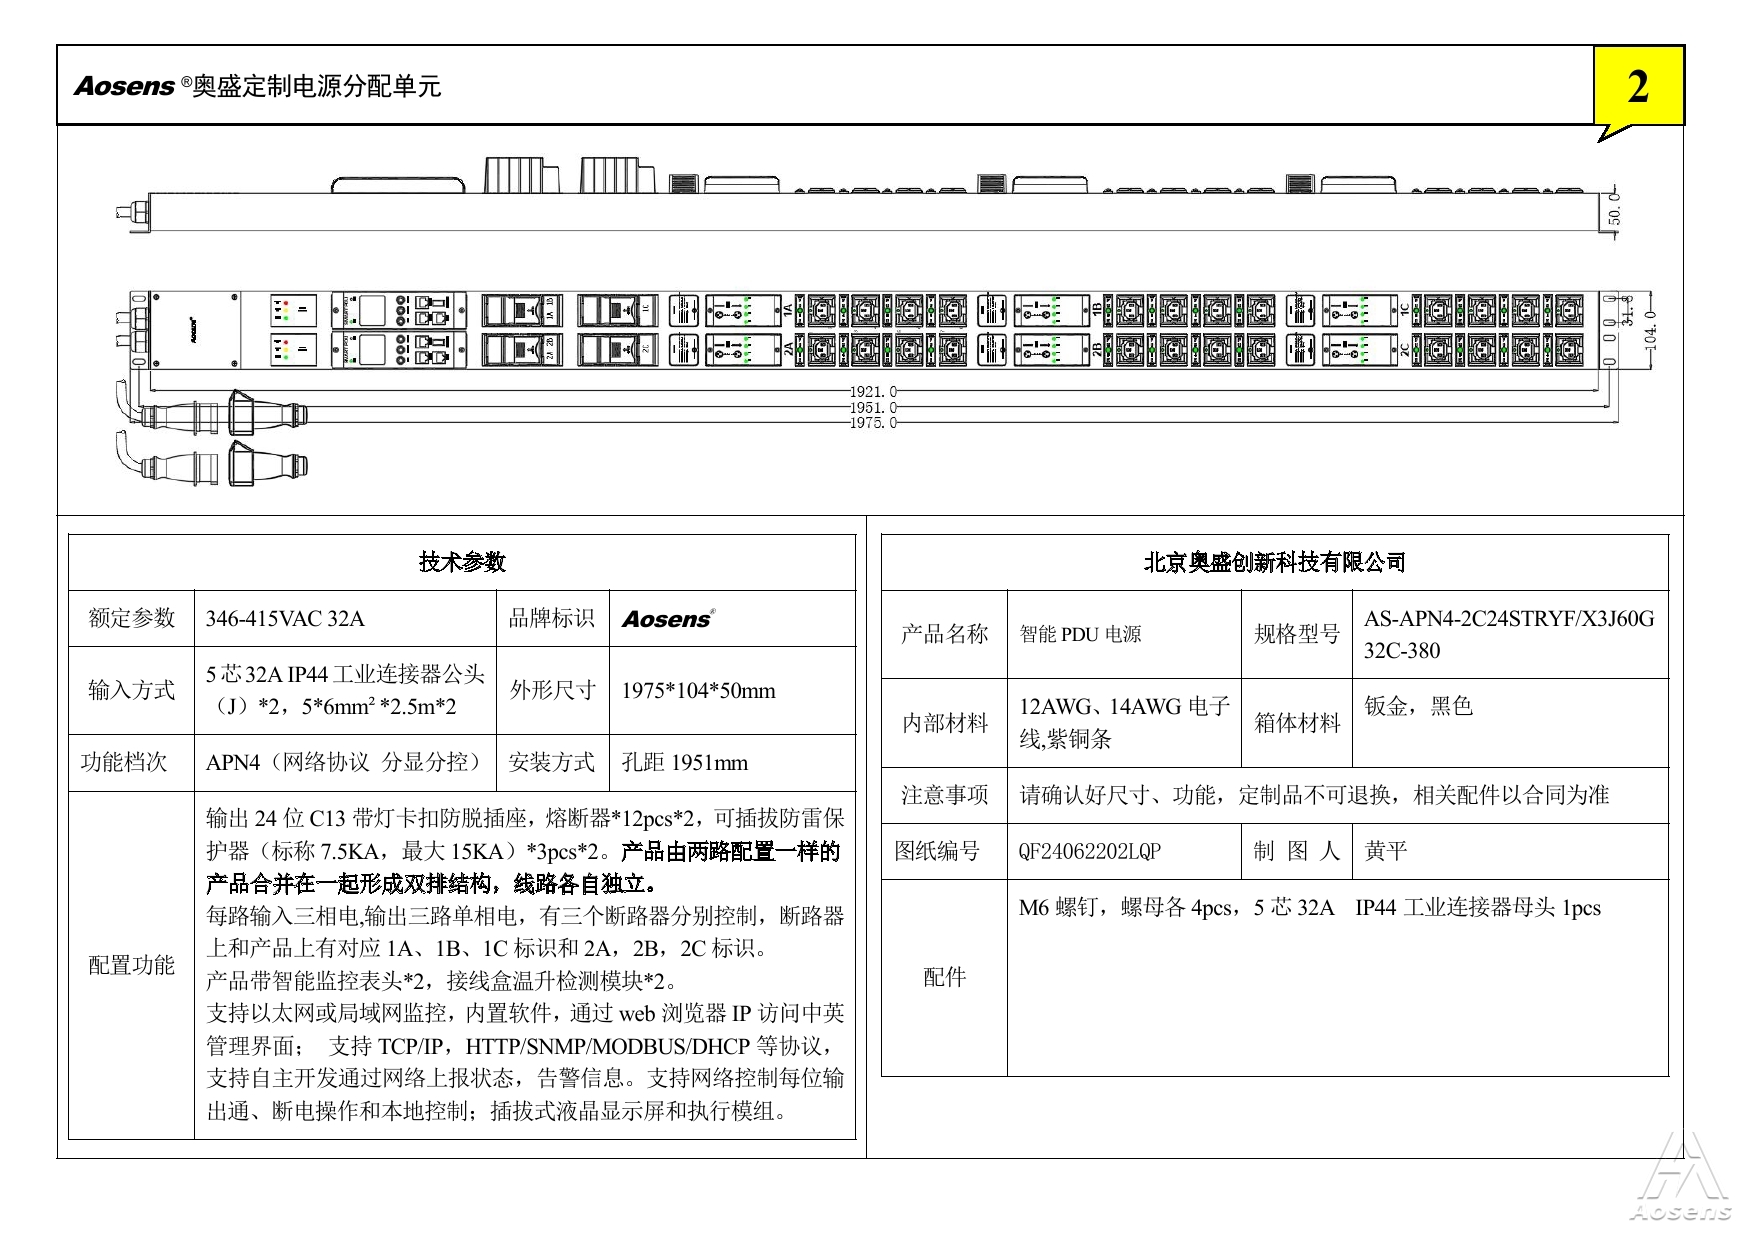Click the drawing number QF24062202LQP
The image size is (1754, 1240).
1089,851
